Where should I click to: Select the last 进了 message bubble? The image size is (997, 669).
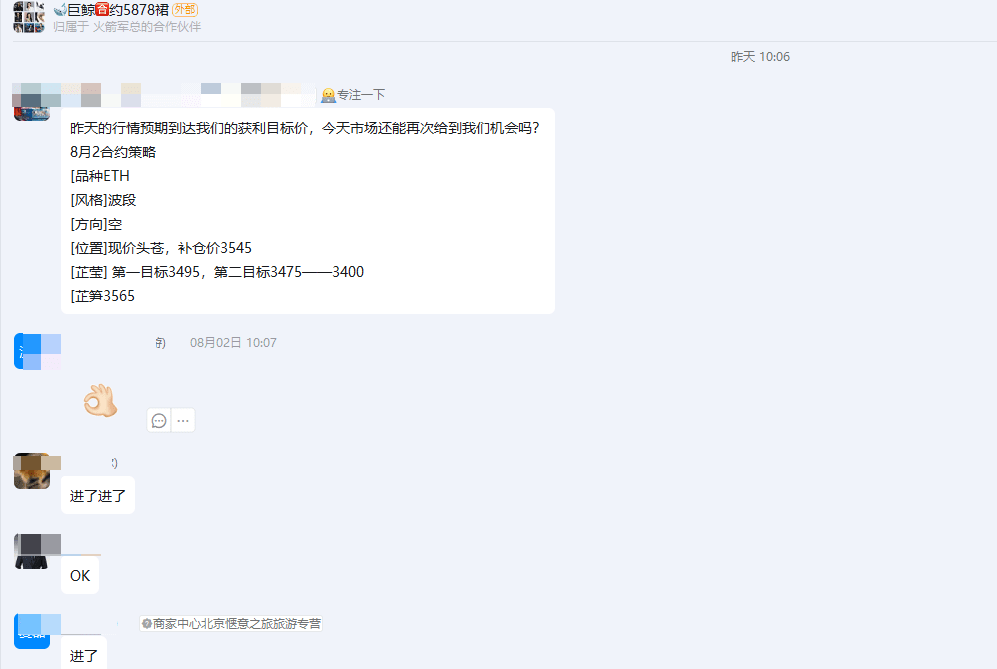(x=84, y=655)
